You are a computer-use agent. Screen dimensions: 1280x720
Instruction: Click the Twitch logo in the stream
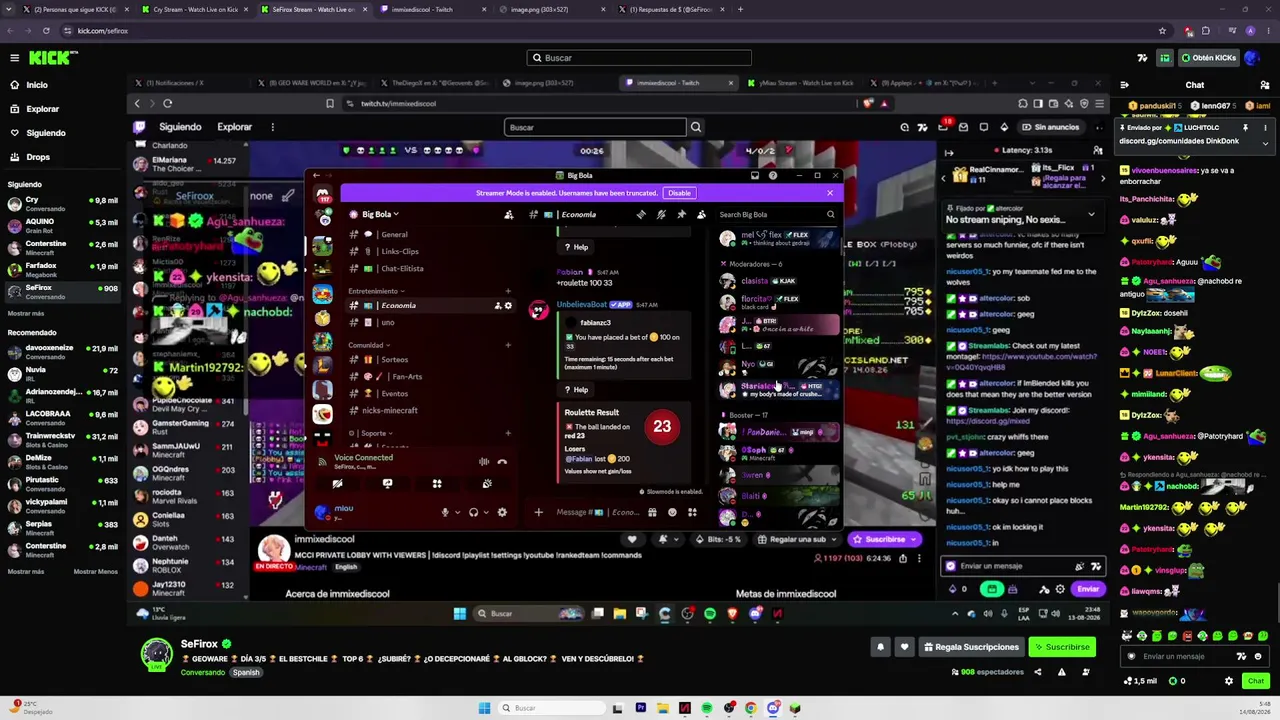(x=139, y=127)
